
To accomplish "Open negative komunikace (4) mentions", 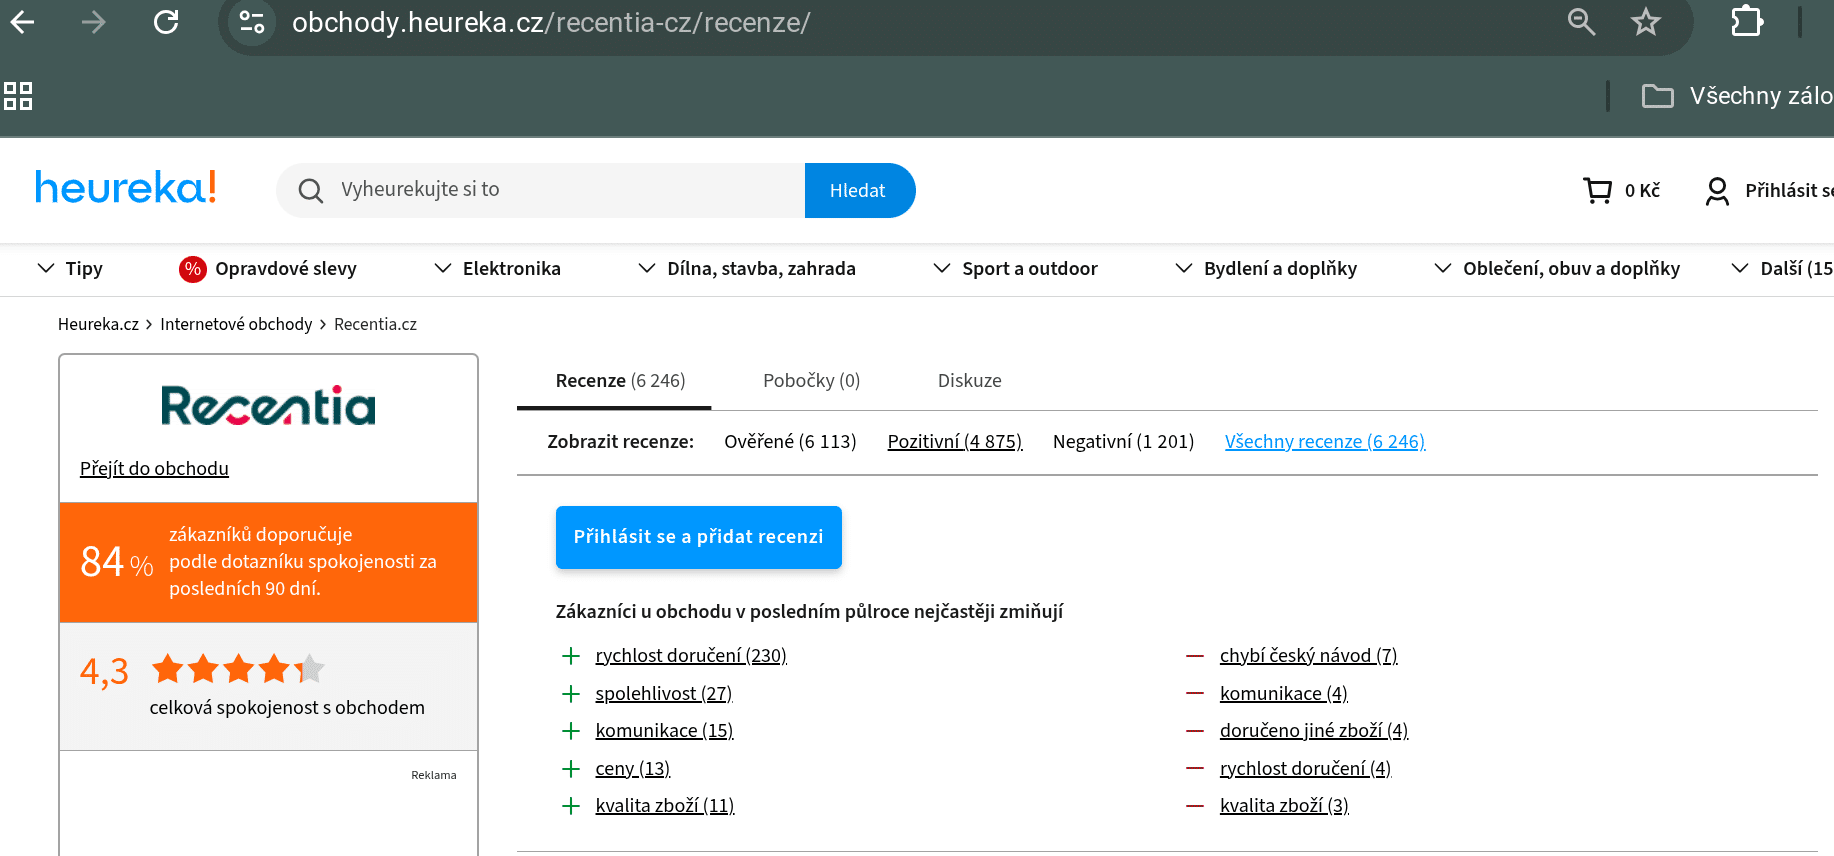I will [x=1284, y=694].
